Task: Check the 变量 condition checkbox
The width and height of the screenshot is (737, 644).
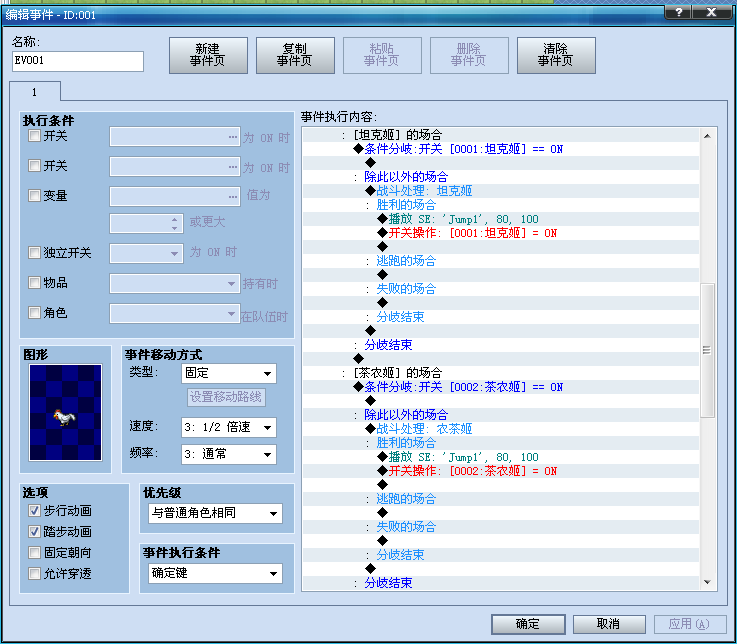Action: coord(34,196)
